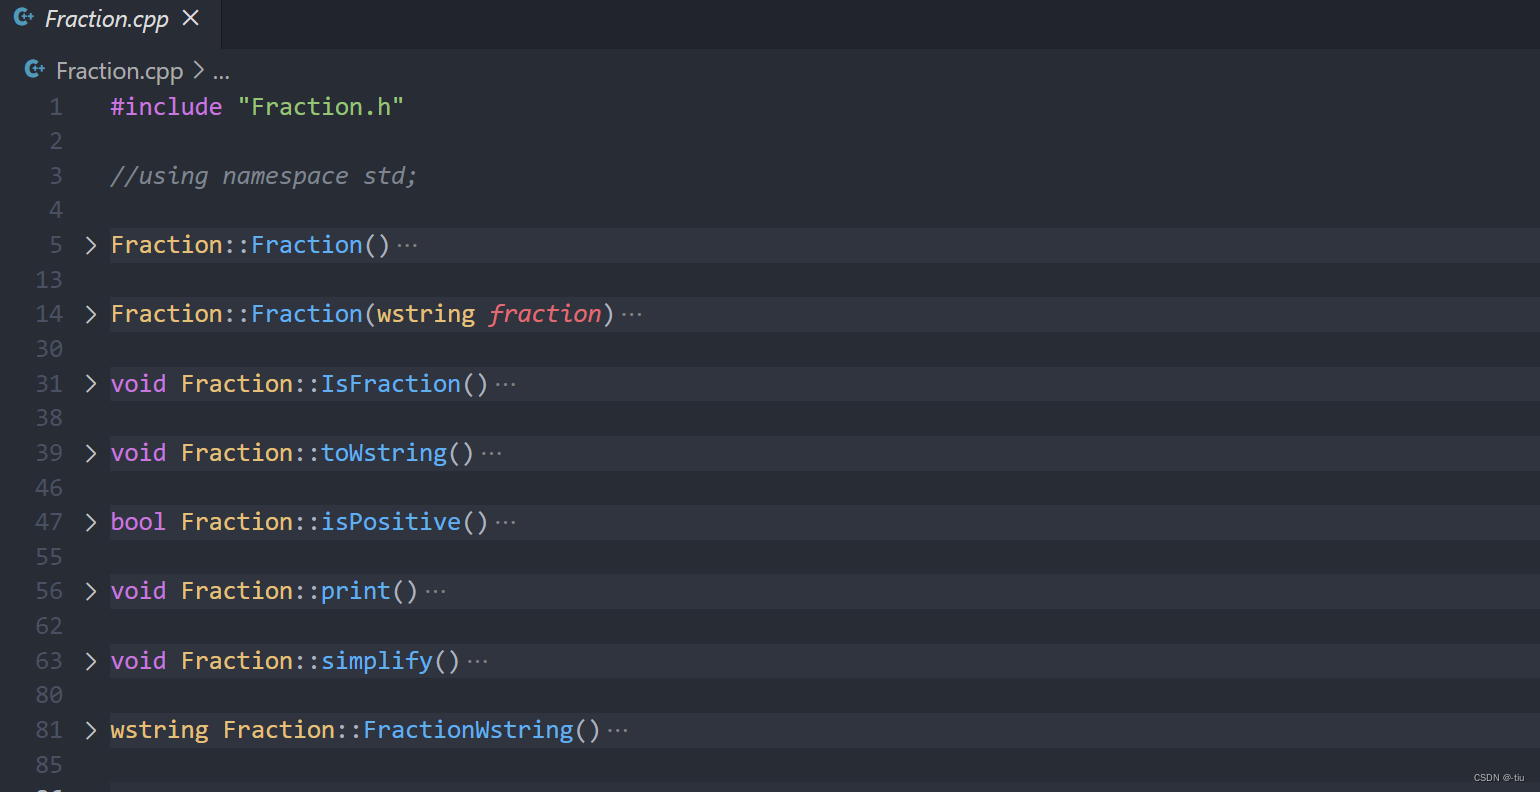
Task: Select the Fraction.cpp tab label
Action: (107, 19)
